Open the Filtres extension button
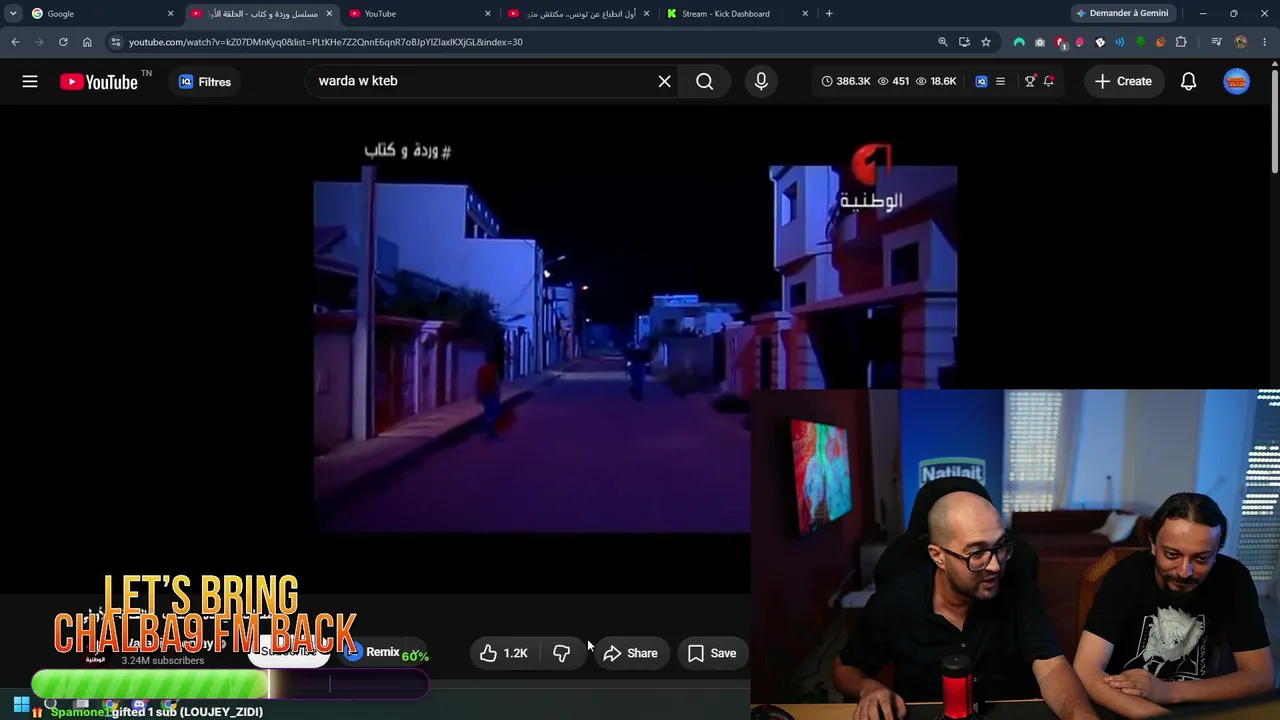Image resolution: width=1280 pixels, height=720 pixels. [x=205, y=82]
